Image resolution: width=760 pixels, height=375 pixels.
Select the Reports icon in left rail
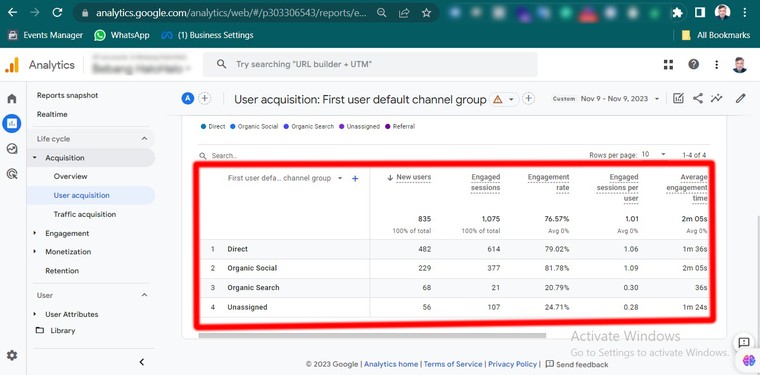pyautogui.click(x=12, y=124)
